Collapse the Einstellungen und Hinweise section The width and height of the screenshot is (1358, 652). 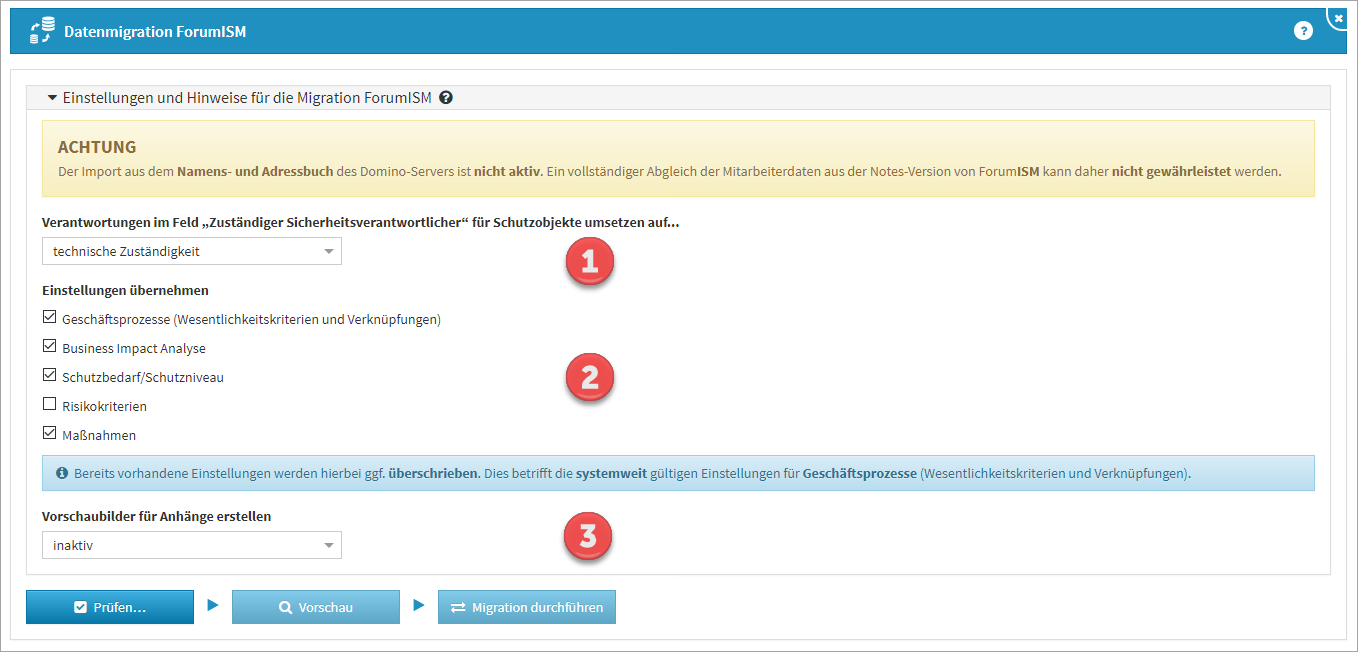click(x=52, y=98)
